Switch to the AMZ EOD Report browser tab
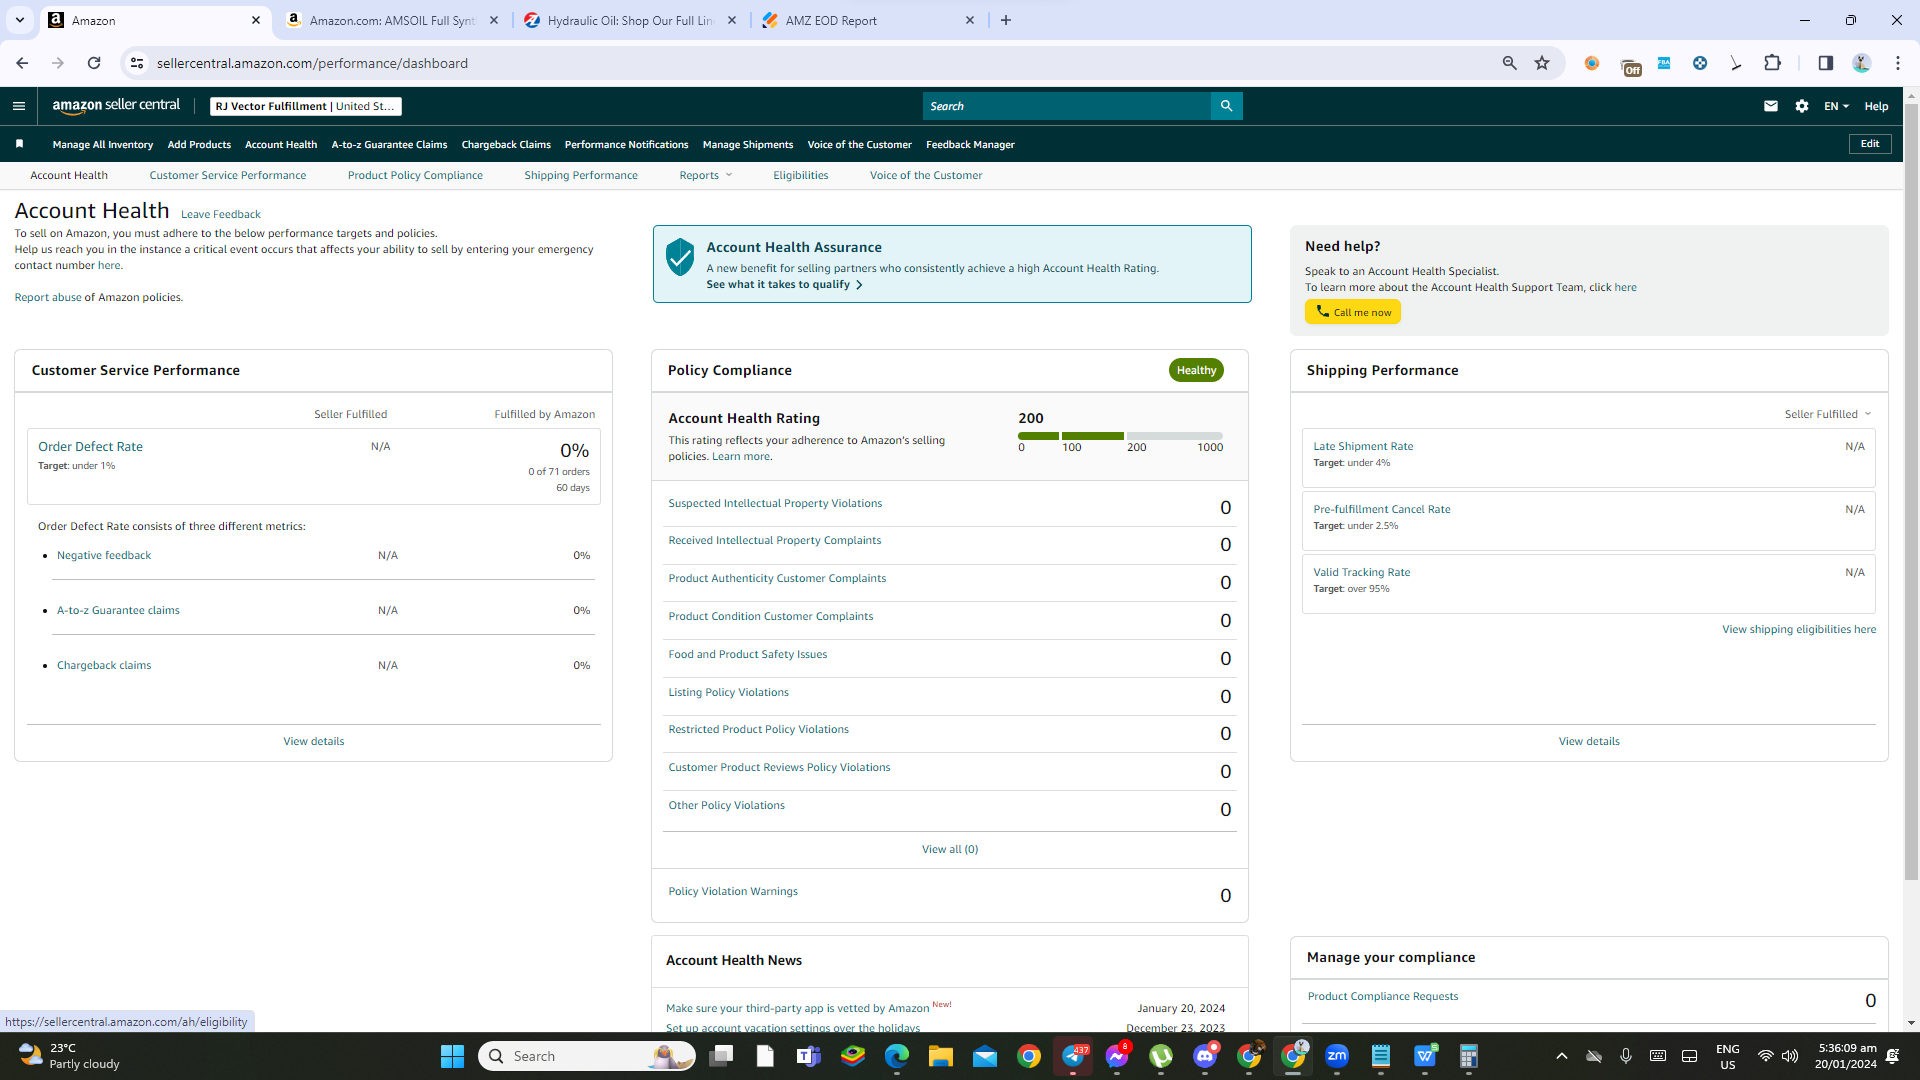 (868, 20)
